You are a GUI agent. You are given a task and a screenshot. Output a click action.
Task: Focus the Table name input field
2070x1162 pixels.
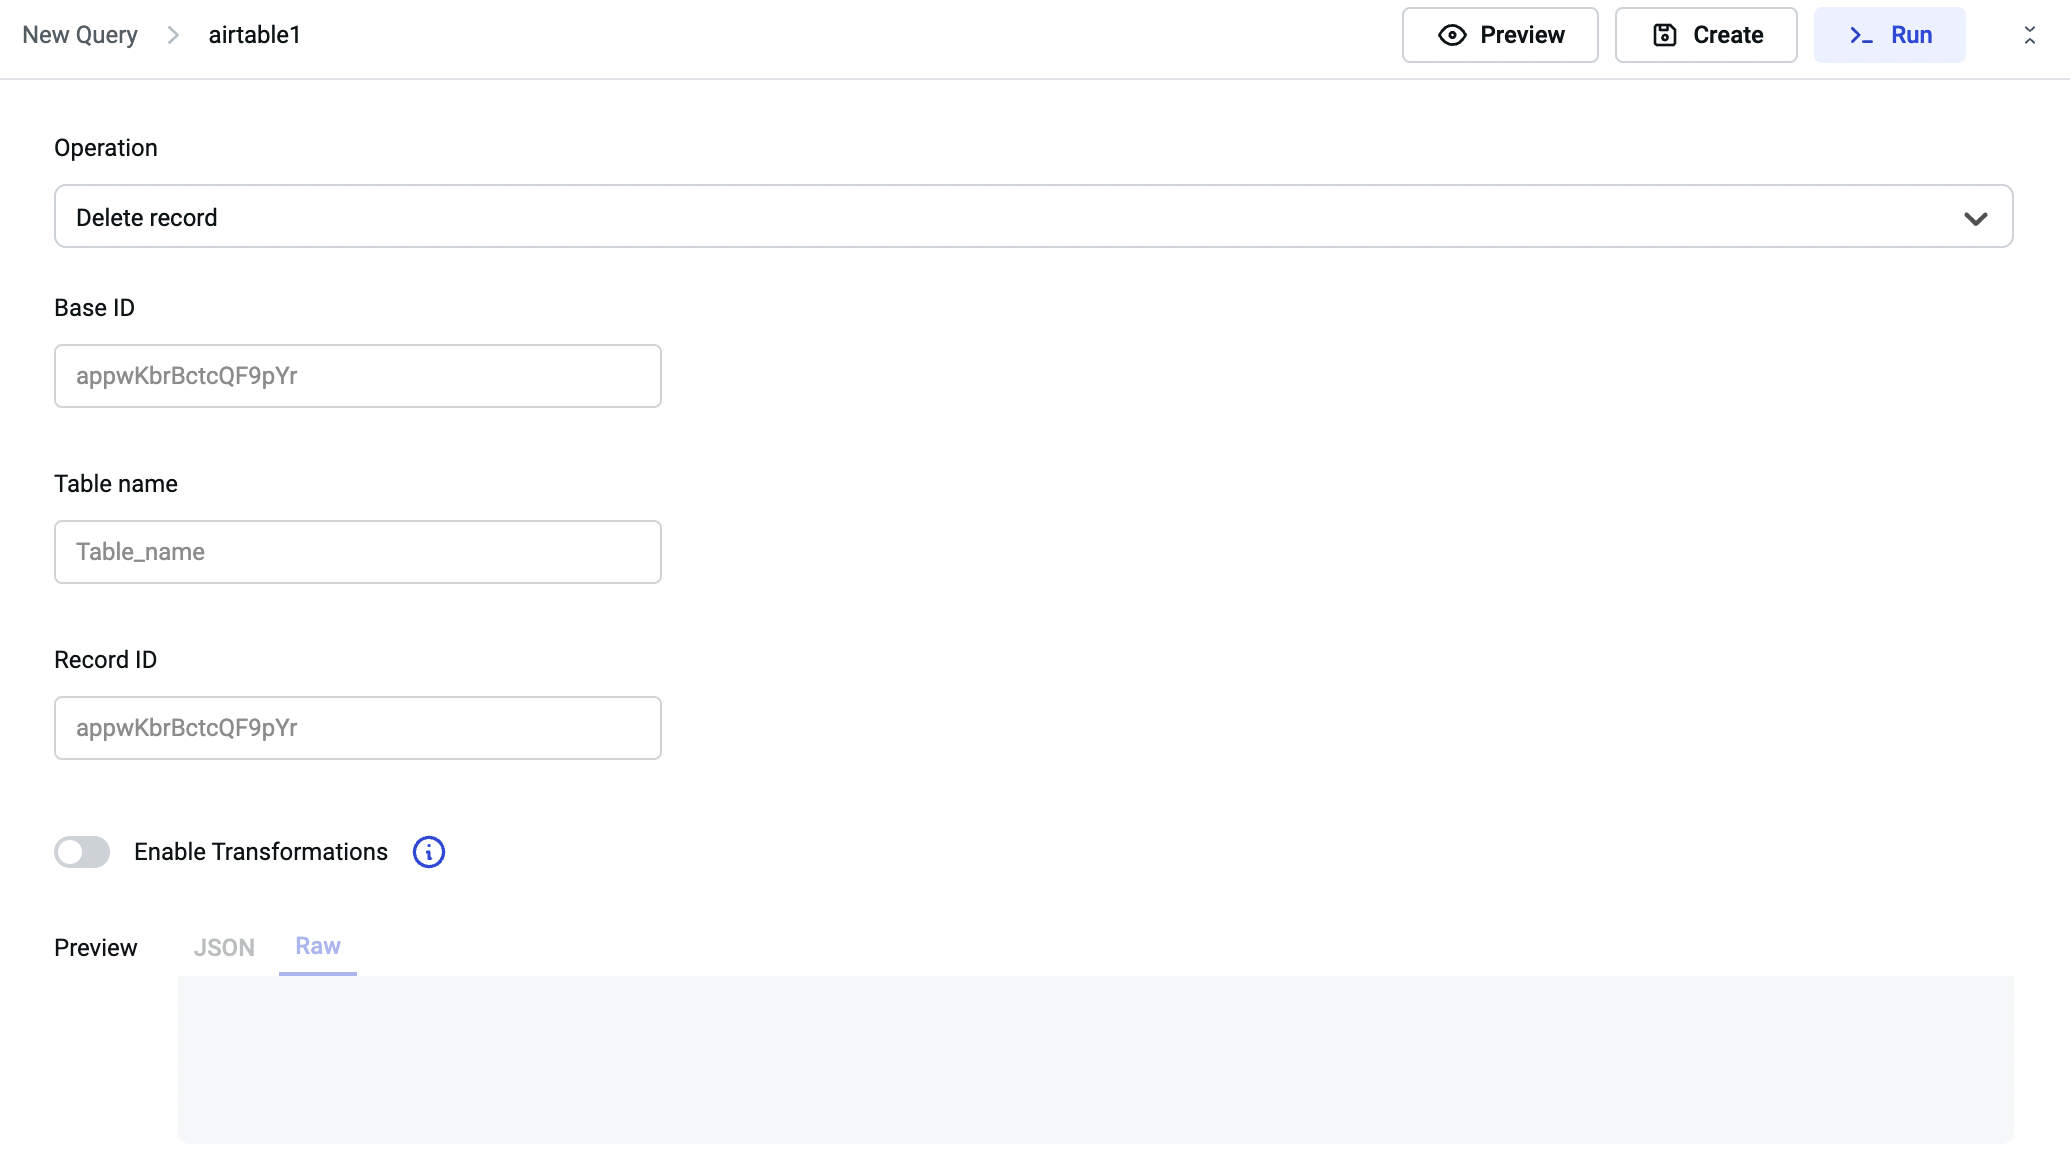pos(357,552)
